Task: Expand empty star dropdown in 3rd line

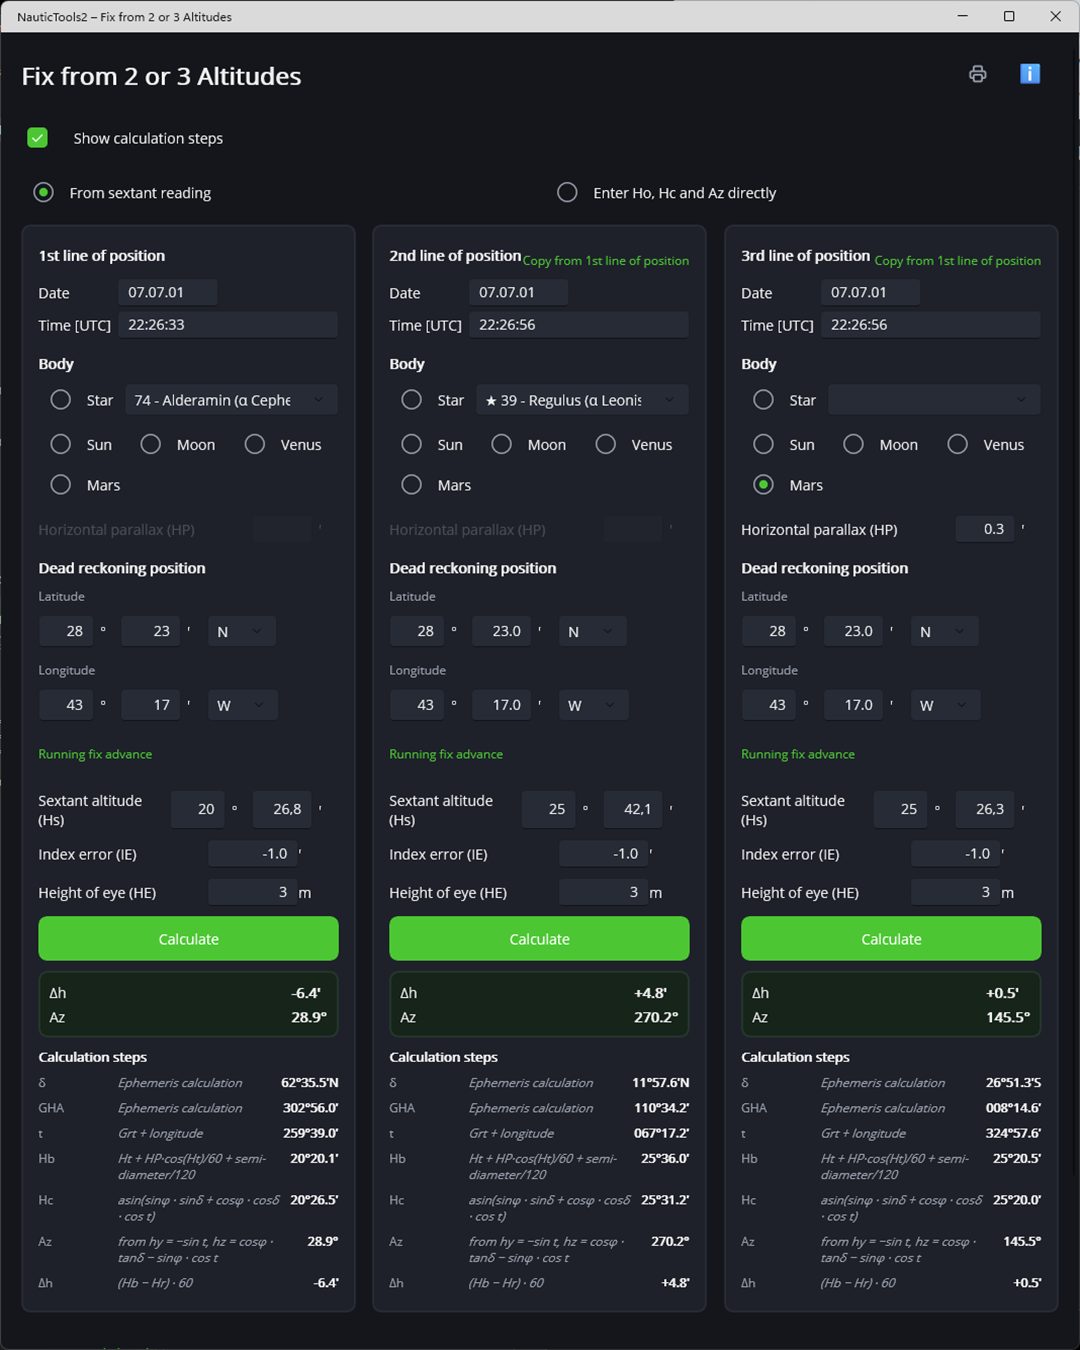Action: [x=934, y=400]
